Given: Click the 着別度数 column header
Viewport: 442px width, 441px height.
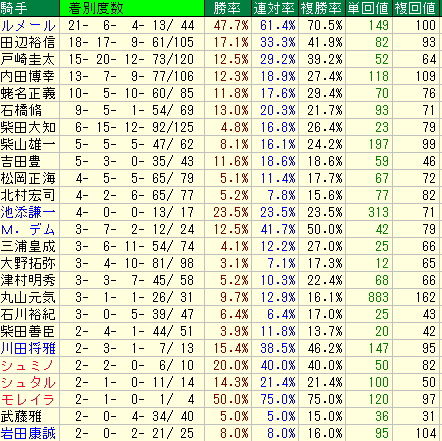Looking at the screenshot, I should pos(132,8).
